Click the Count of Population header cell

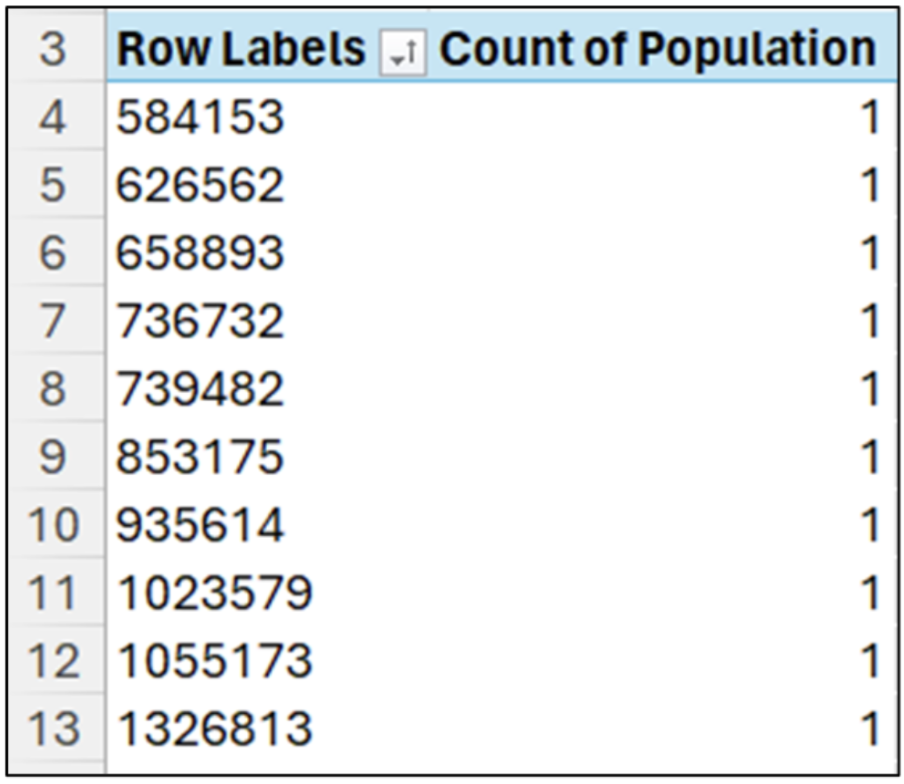pyautogui.click(x=657, y=50)
